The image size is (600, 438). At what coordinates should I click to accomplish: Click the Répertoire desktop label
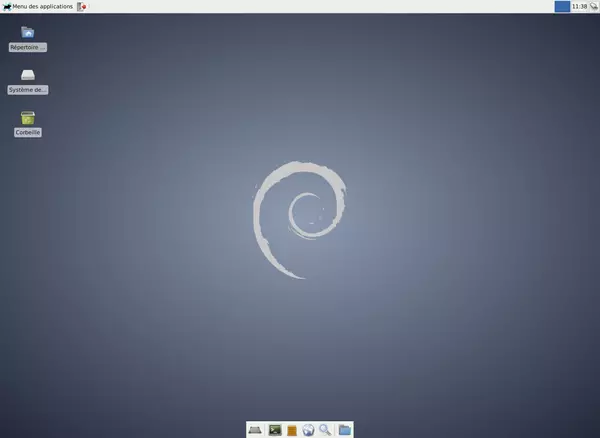pyautogui.click(x=28, y=47)
